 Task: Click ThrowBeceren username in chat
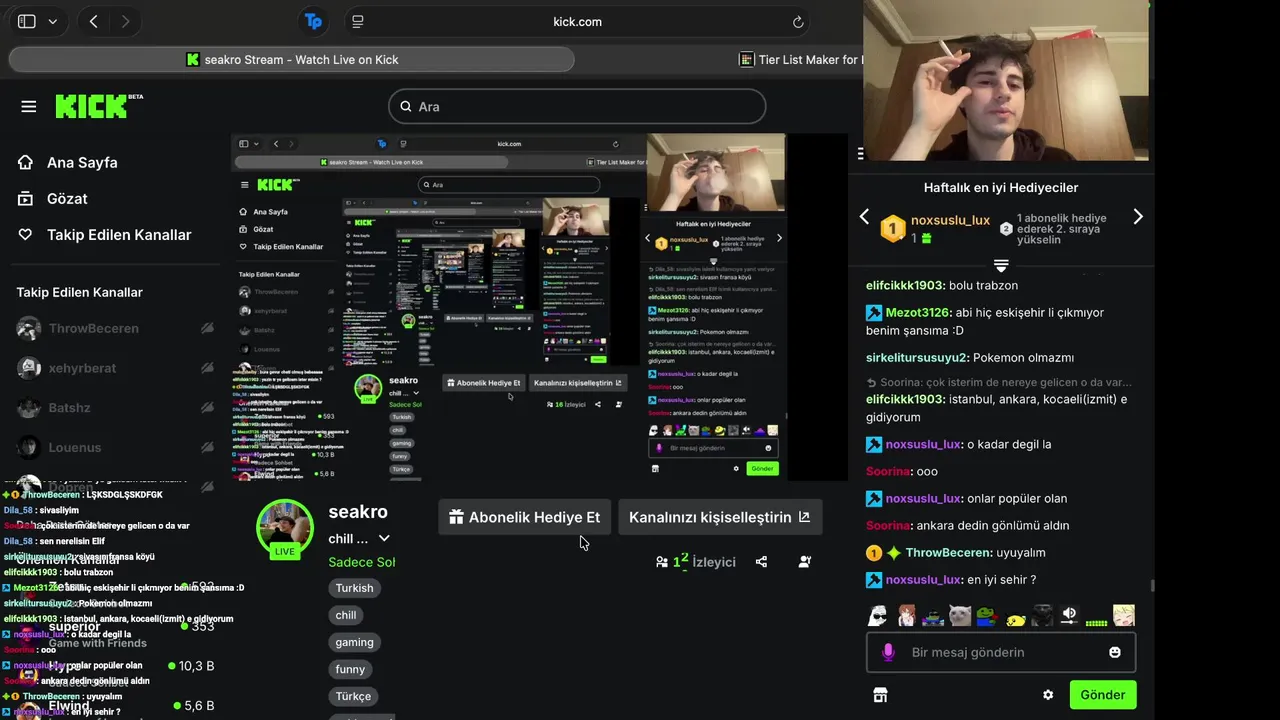948,552
